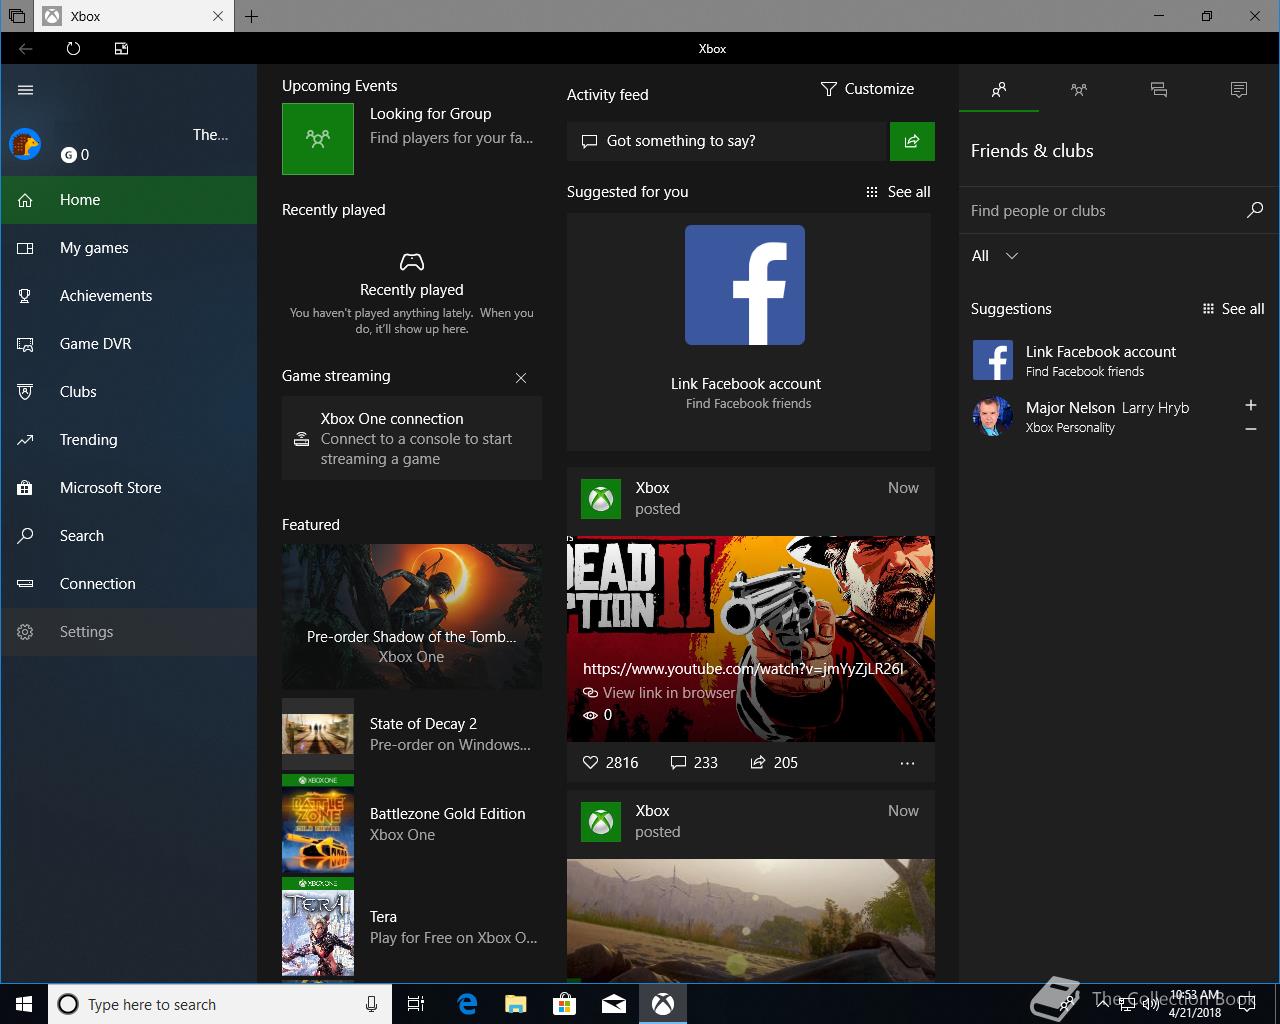
Task: Click the 'Got something to say?' field
Action: pyautogui.click(x=728, y=141)
